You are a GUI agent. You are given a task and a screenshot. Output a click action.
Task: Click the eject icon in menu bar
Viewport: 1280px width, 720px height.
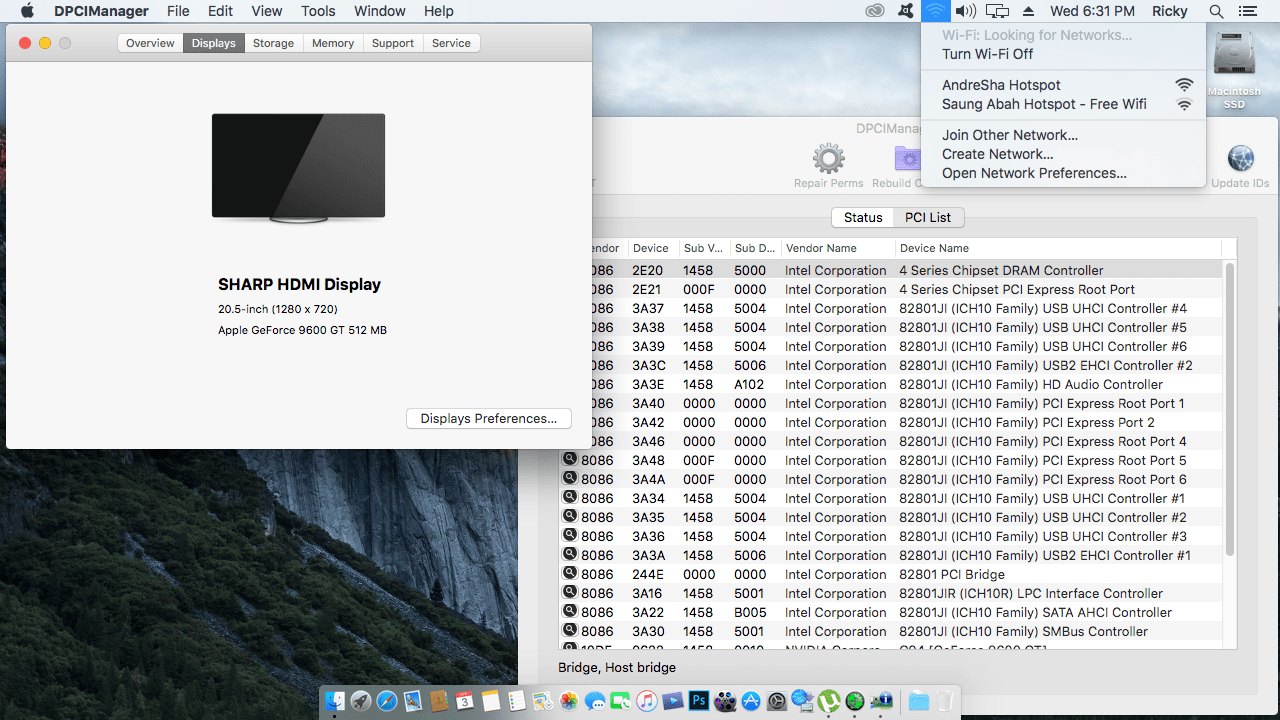[1028, 11]
